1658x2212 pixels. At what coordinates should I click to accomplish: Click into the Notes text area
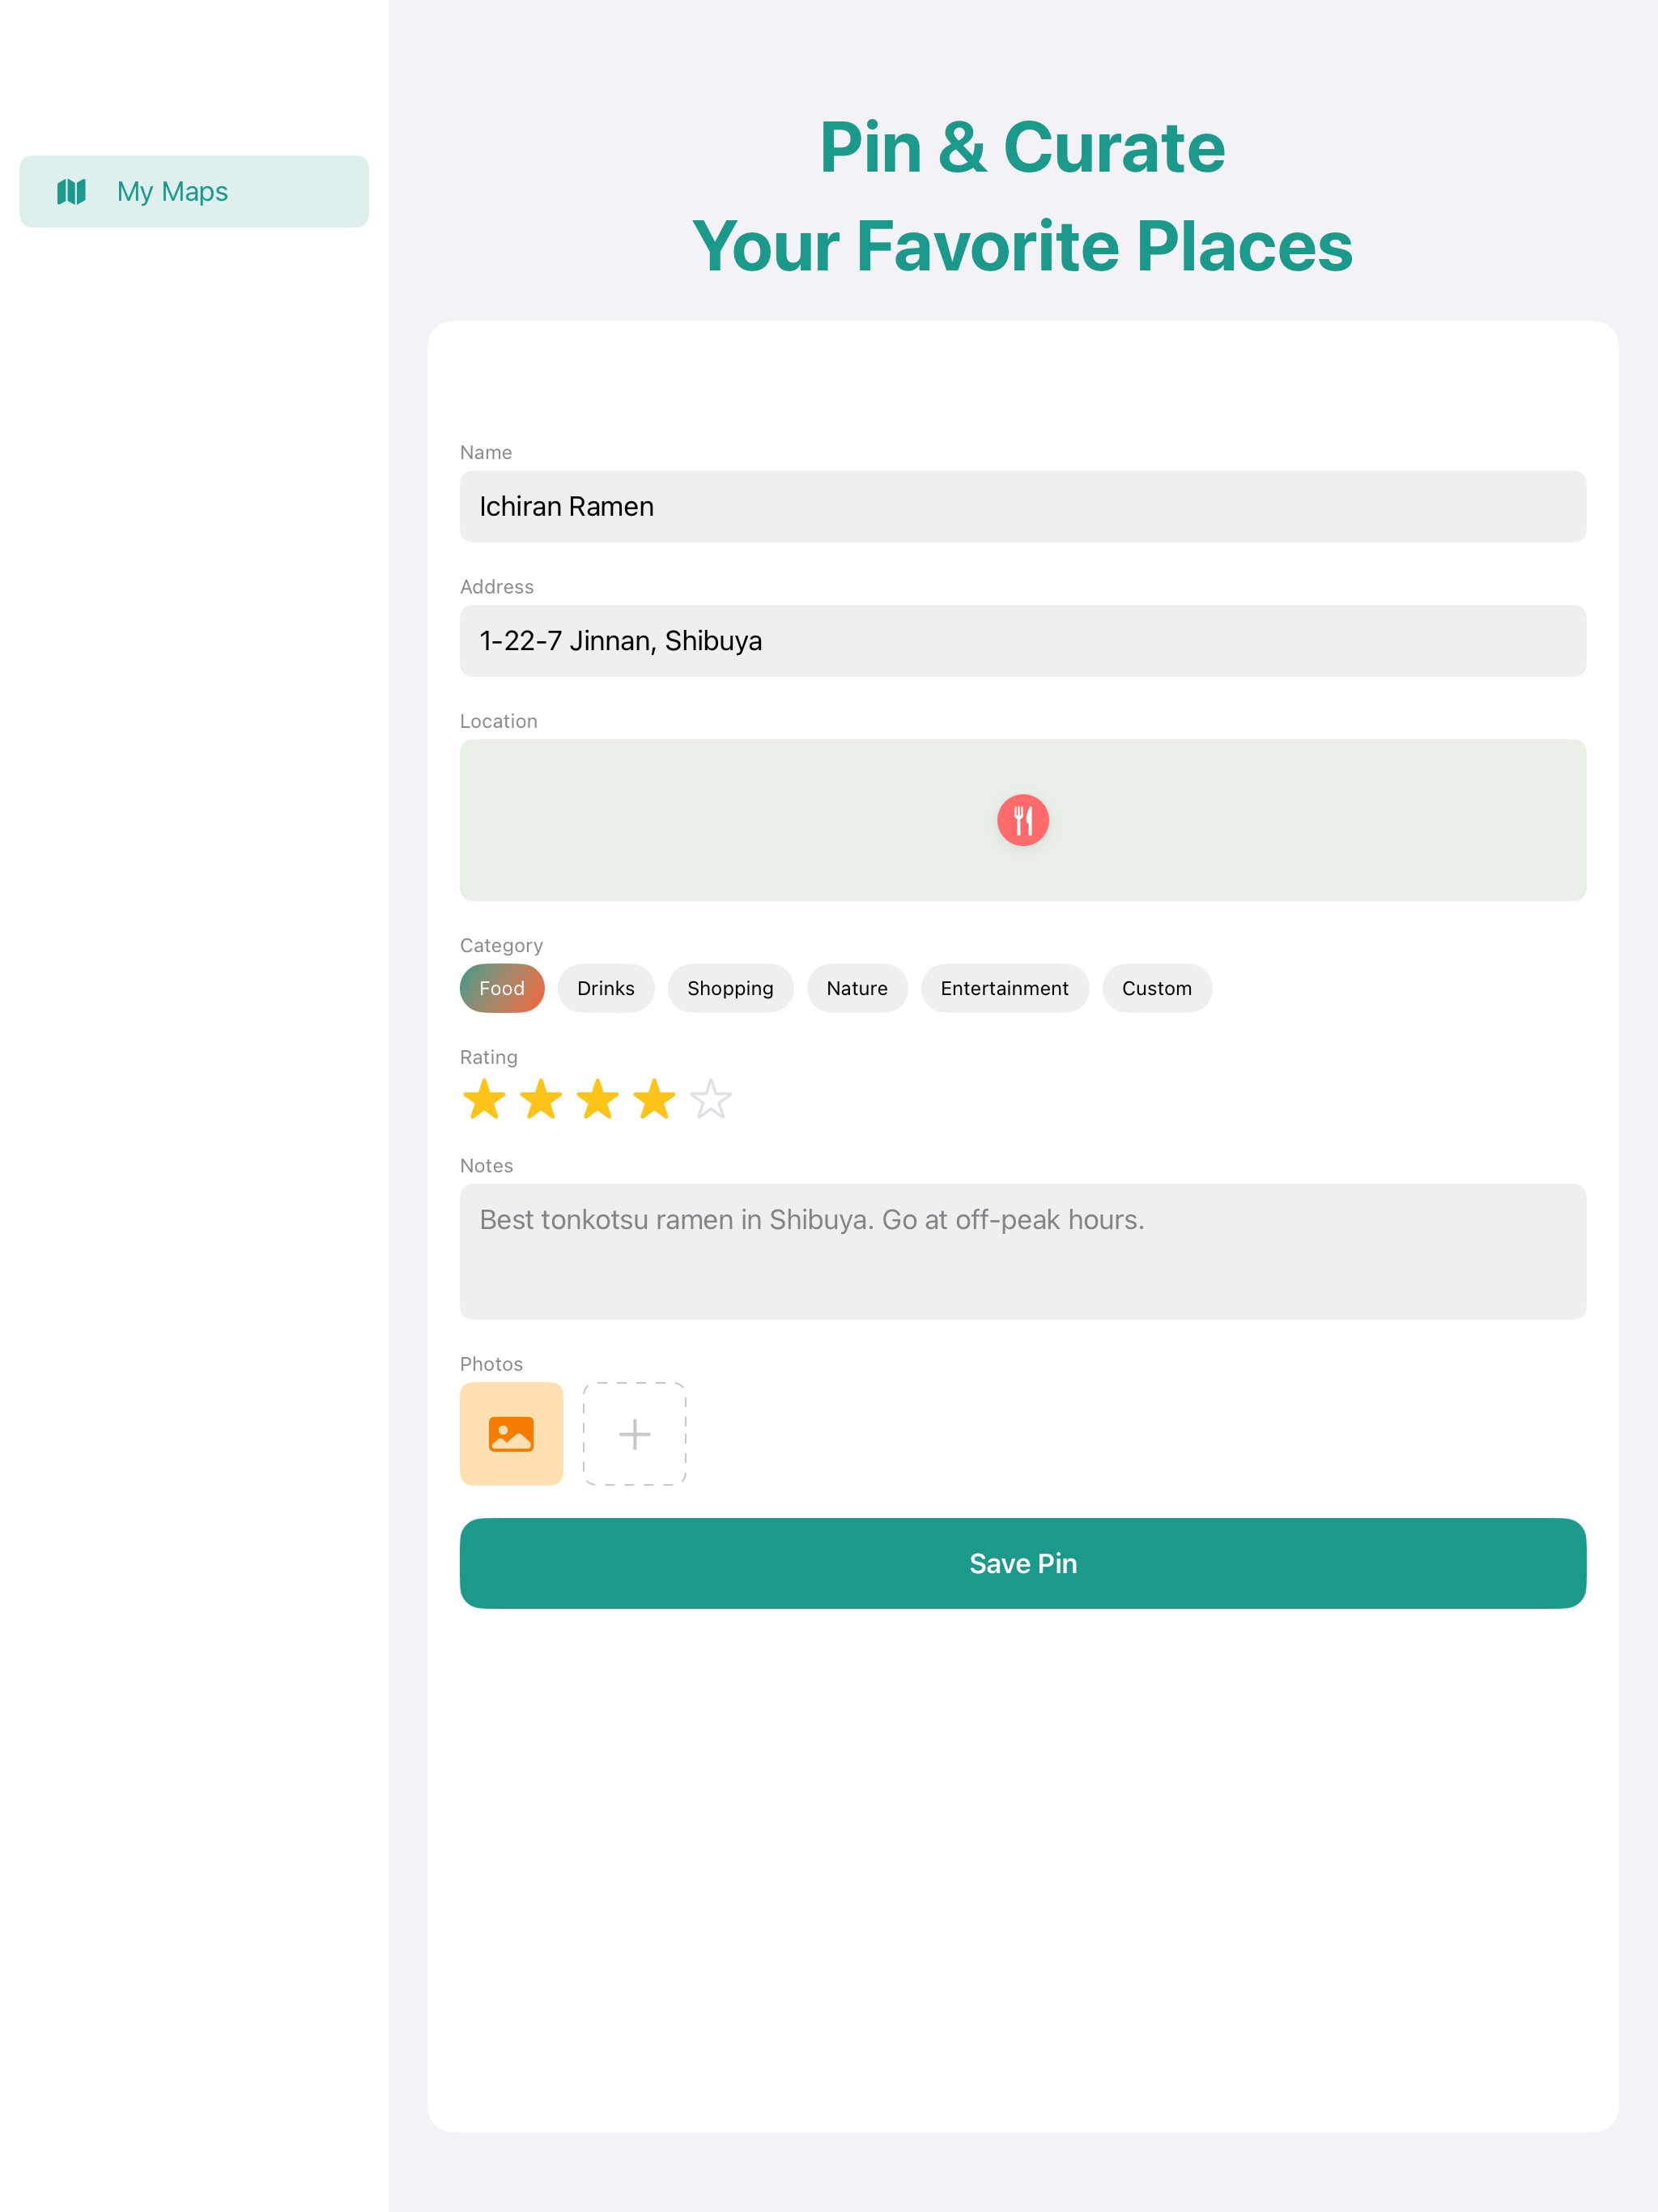click(x=1022, y=1252)
